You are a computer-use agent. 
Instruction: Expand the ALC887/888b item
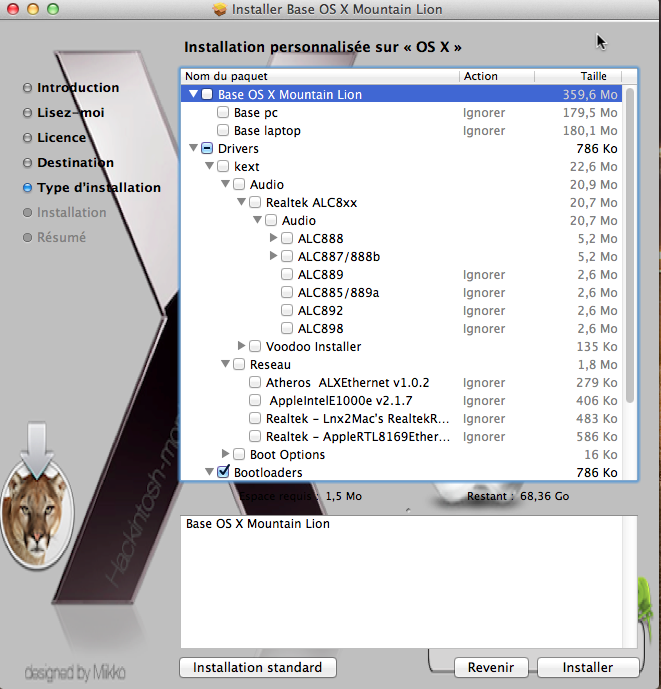(x=273, y=256)
